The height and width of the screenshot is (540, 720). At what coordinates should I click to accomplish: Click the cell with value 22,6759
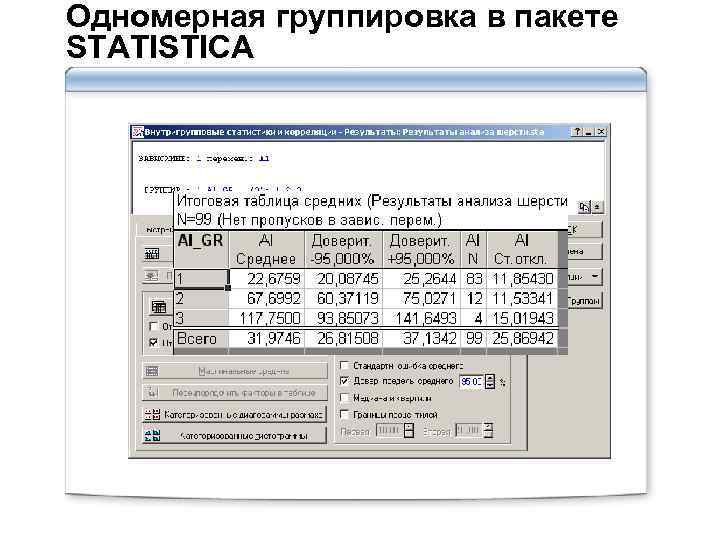pyautogui.click(x=267, y=279)
